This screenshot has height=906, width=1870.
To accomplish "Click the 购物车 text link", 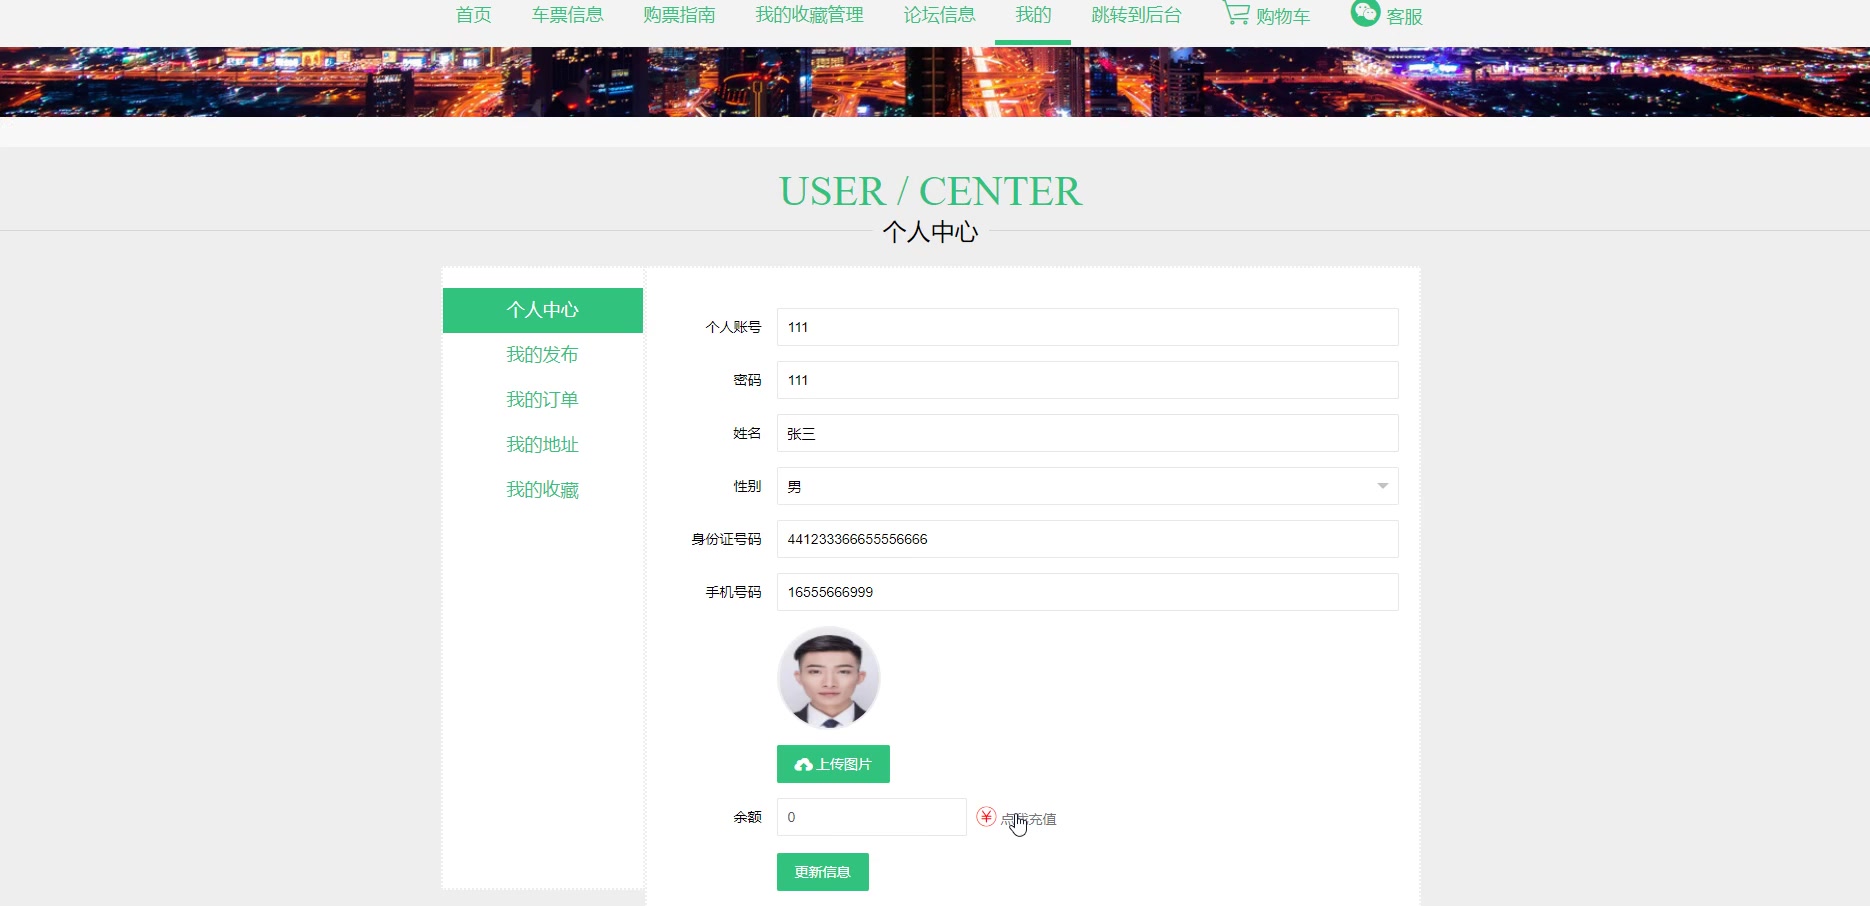I will (1283, 17).
